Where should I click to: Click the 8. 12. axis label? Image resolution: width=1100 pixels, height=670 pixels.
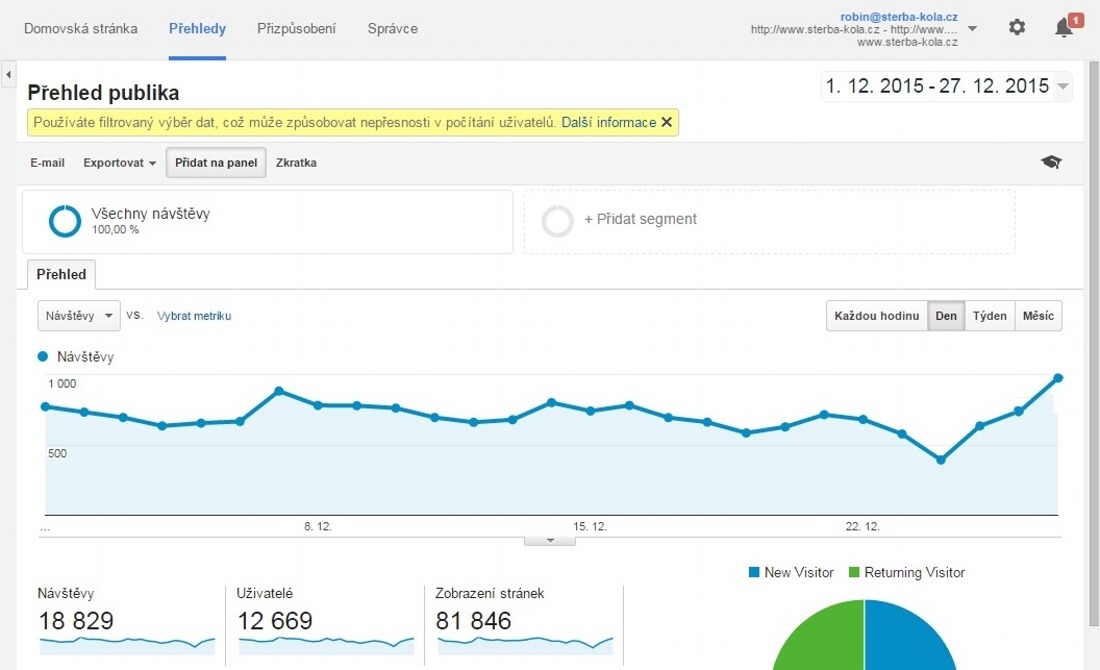pos(318,526)
